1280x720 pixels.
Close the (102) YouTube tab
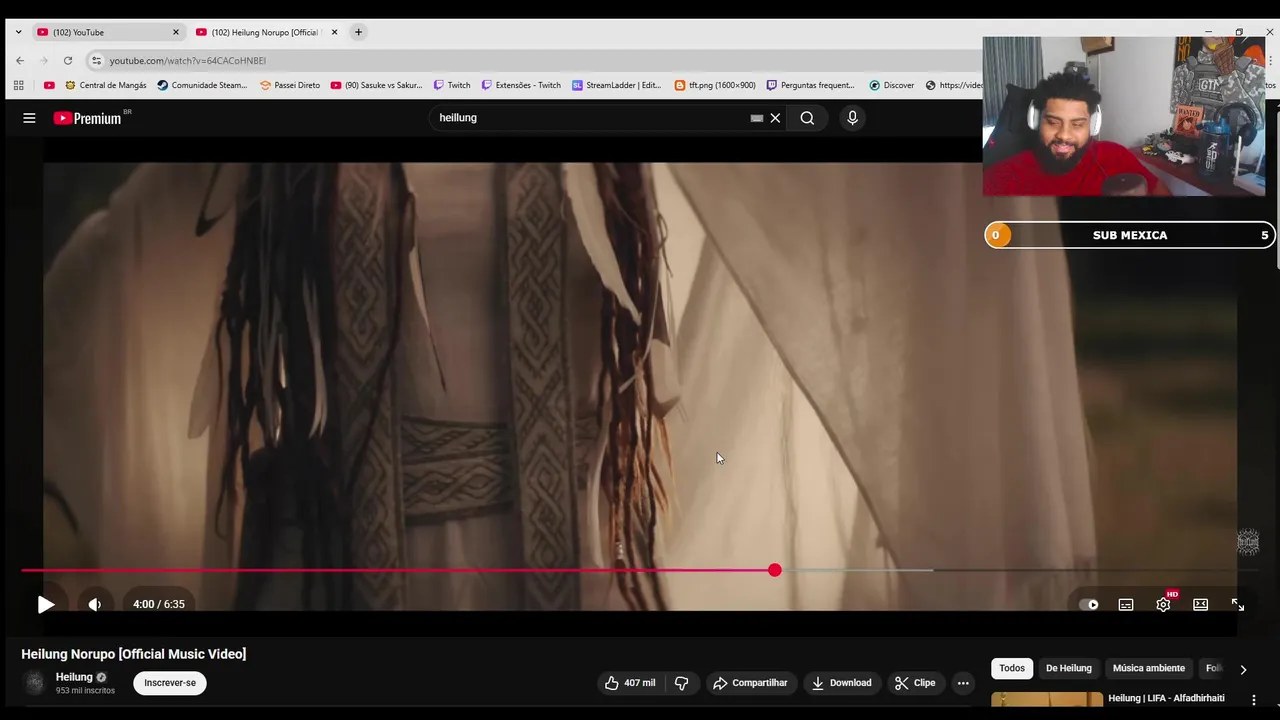coord(176,32)
